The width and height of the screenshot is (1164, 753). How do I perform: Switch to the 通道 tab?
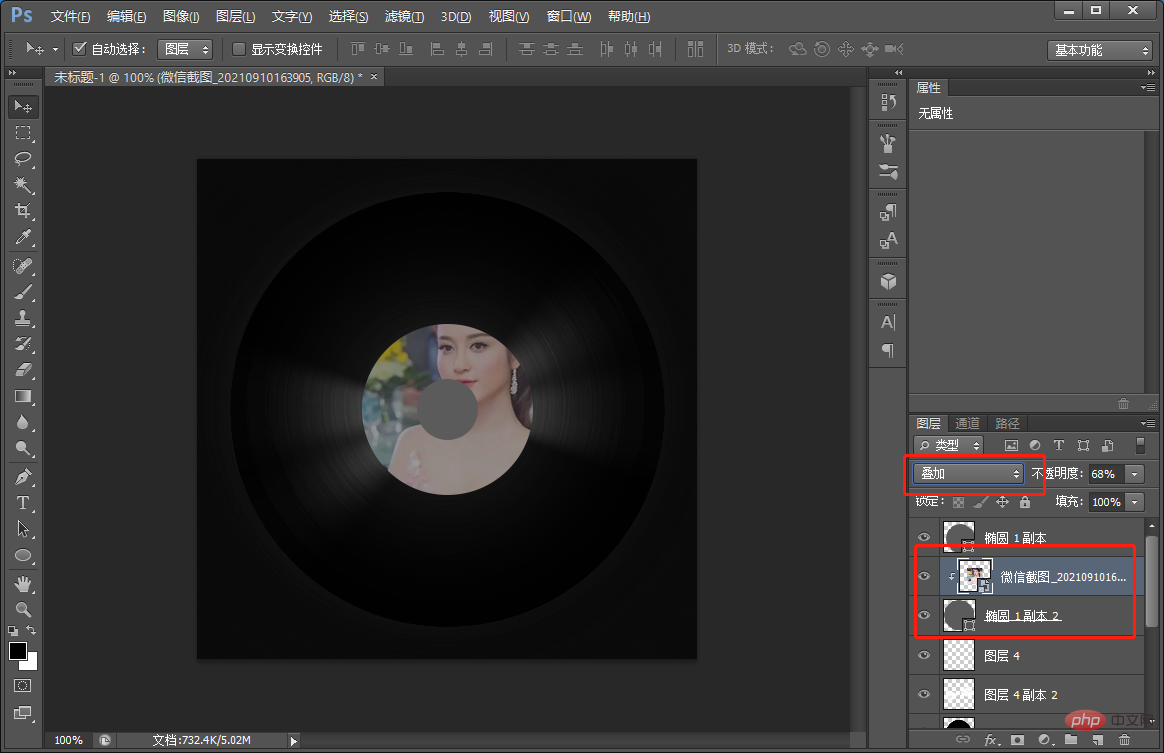967,423
